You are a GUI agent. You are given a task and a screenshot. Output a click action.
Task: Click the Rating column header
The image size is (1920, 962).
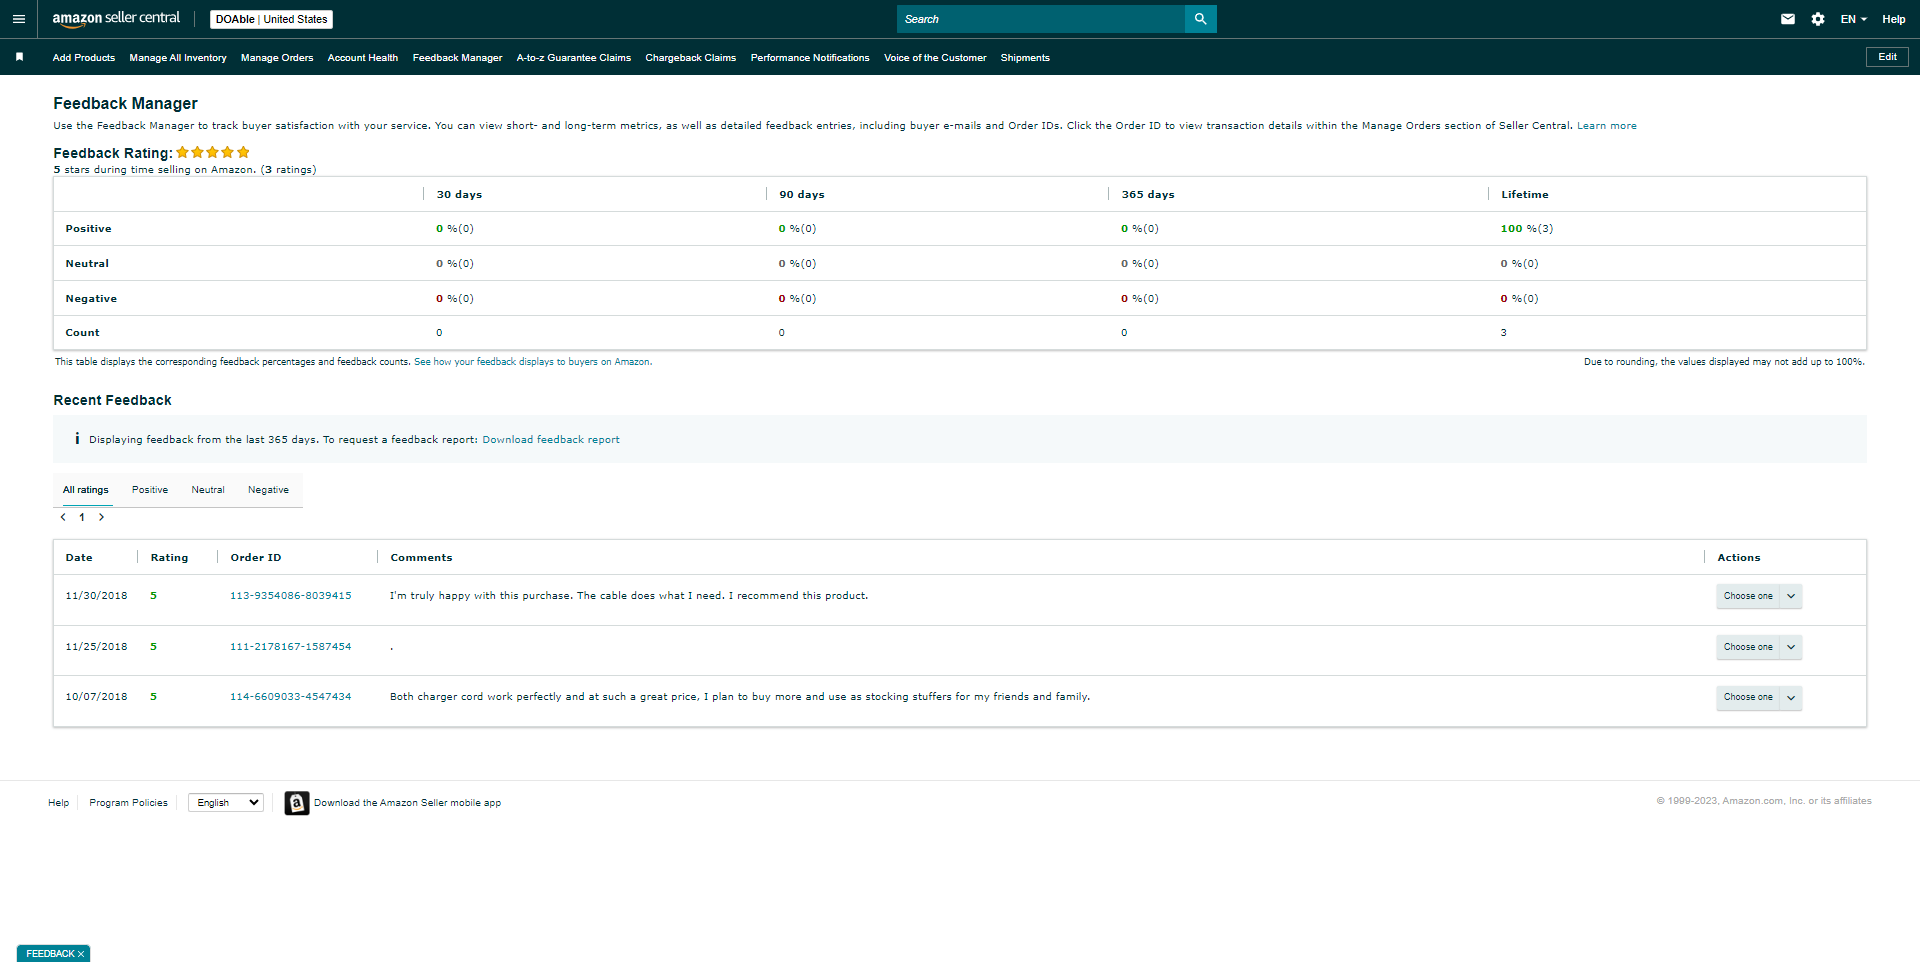pyautogui.click(x=169, y=558)
